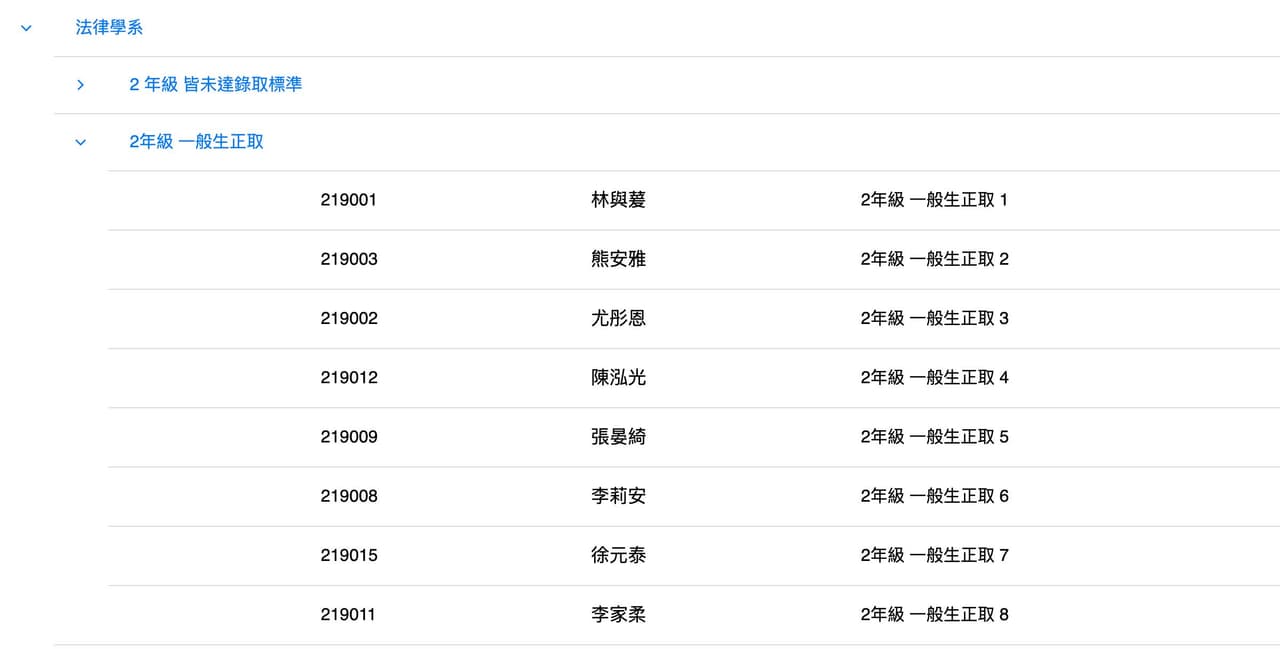Image resolution: width=1280 pixels, height=649 pixels.
Task: Select the name 熊安雅
Action: tap(619, 259)
